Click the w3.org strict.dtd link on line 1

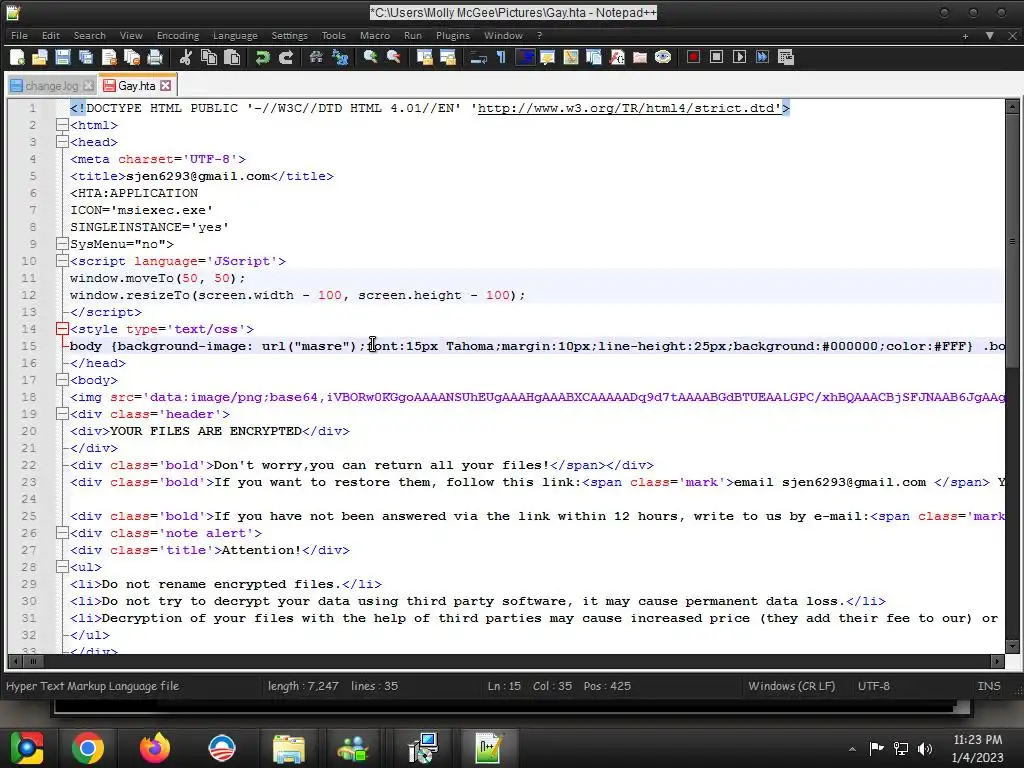[630, 108]
